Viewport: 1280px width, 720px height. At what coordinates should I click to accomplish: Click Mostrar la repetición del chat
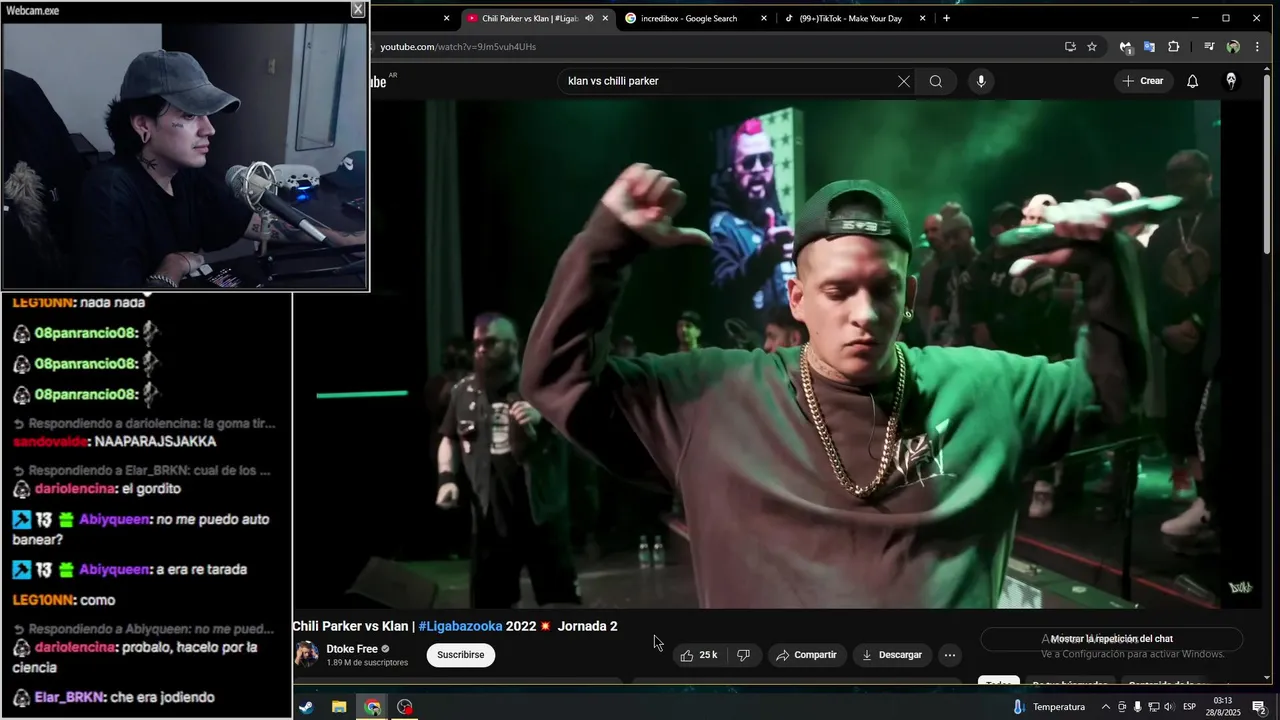coord(1111,639)
